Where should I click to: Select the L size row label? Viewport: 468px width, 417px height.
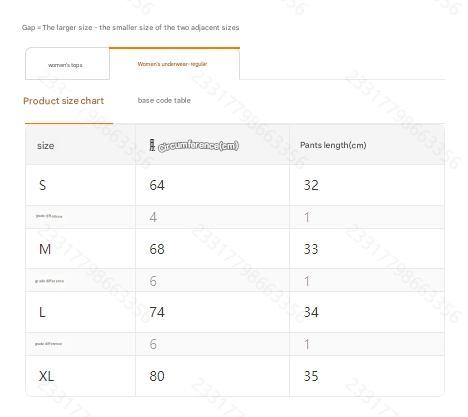(42, 312)
